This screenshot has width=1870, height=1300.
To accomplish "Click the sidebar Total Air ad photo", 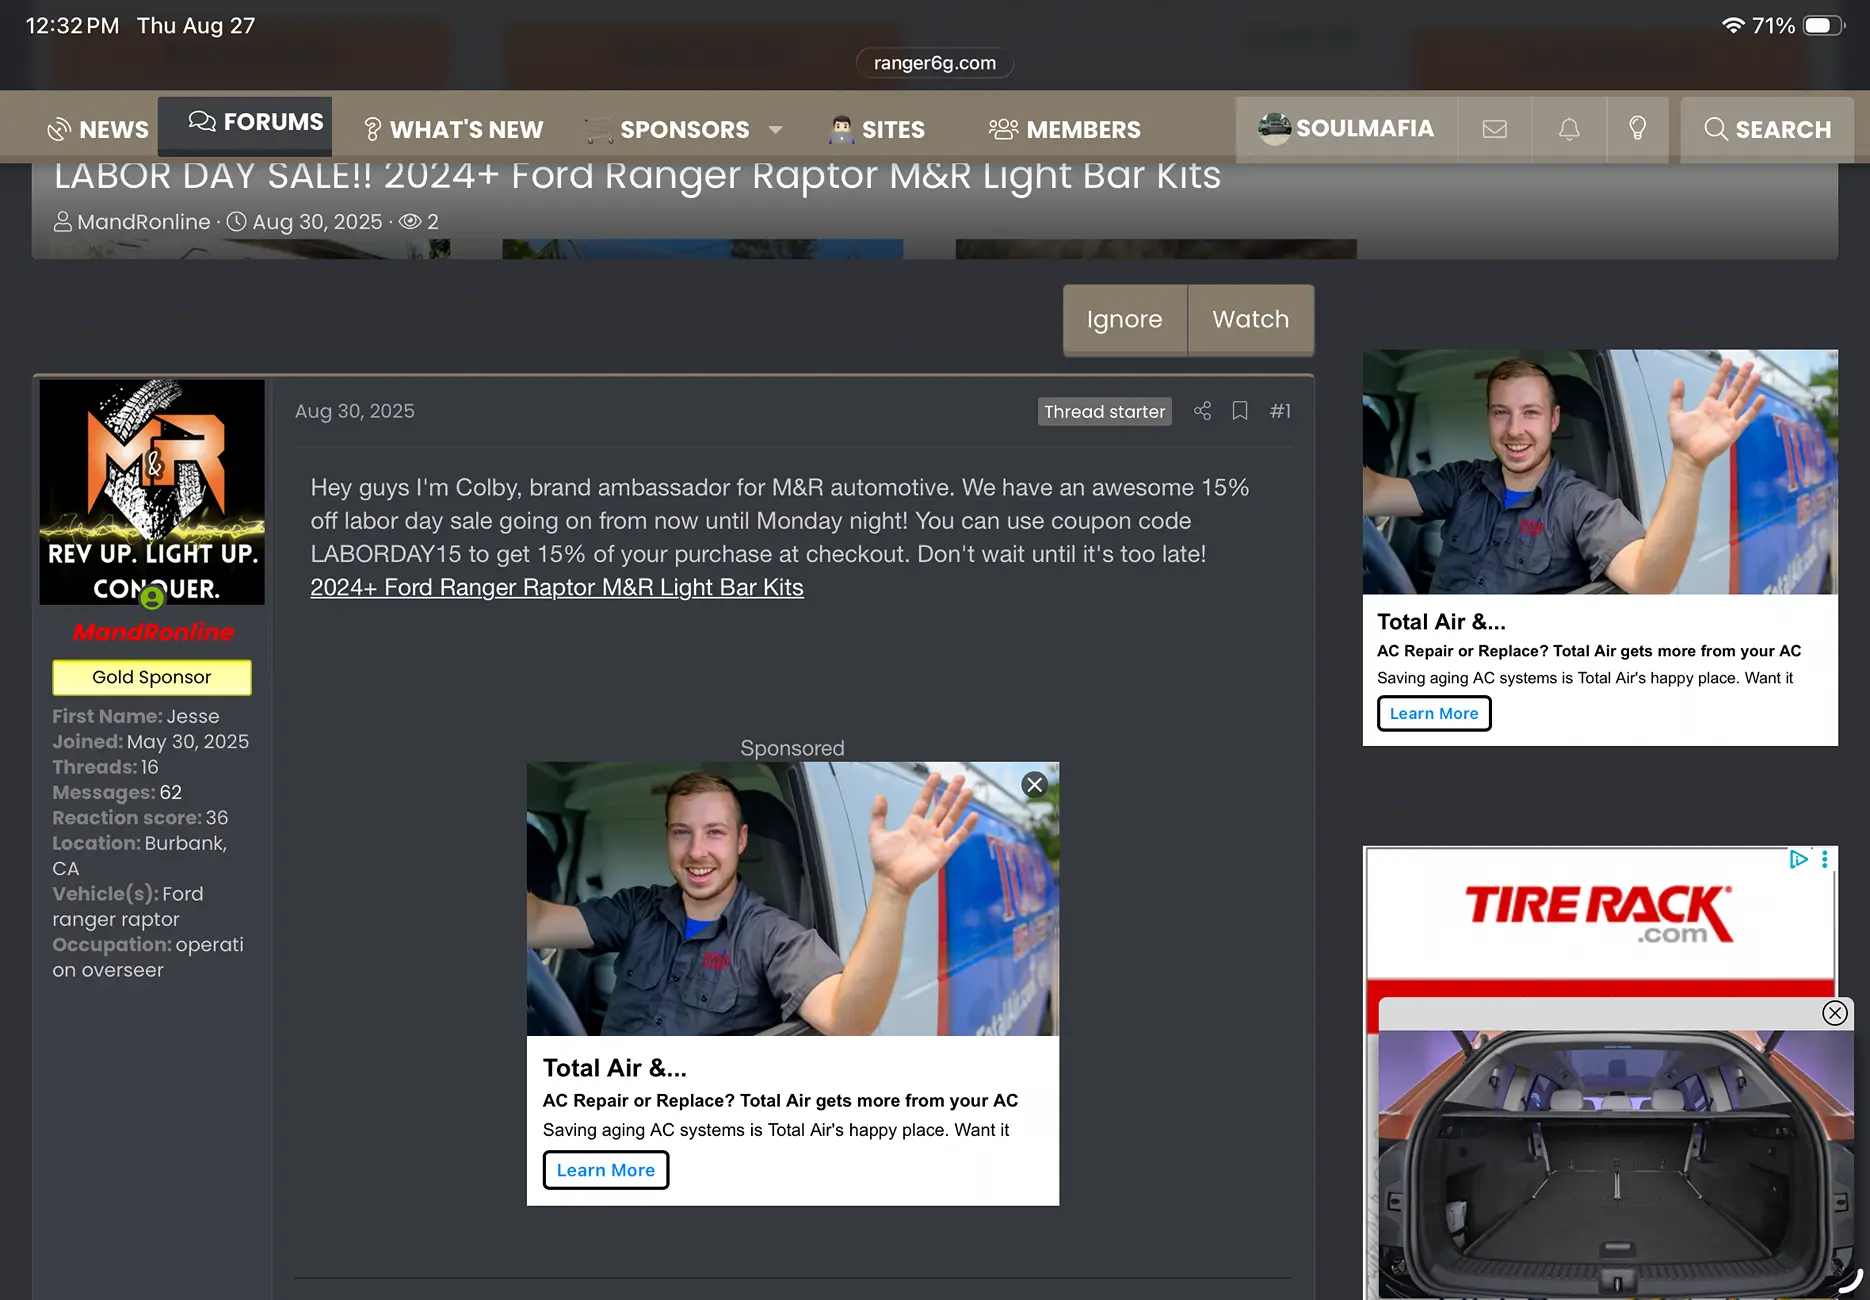I will (1600, 472).
